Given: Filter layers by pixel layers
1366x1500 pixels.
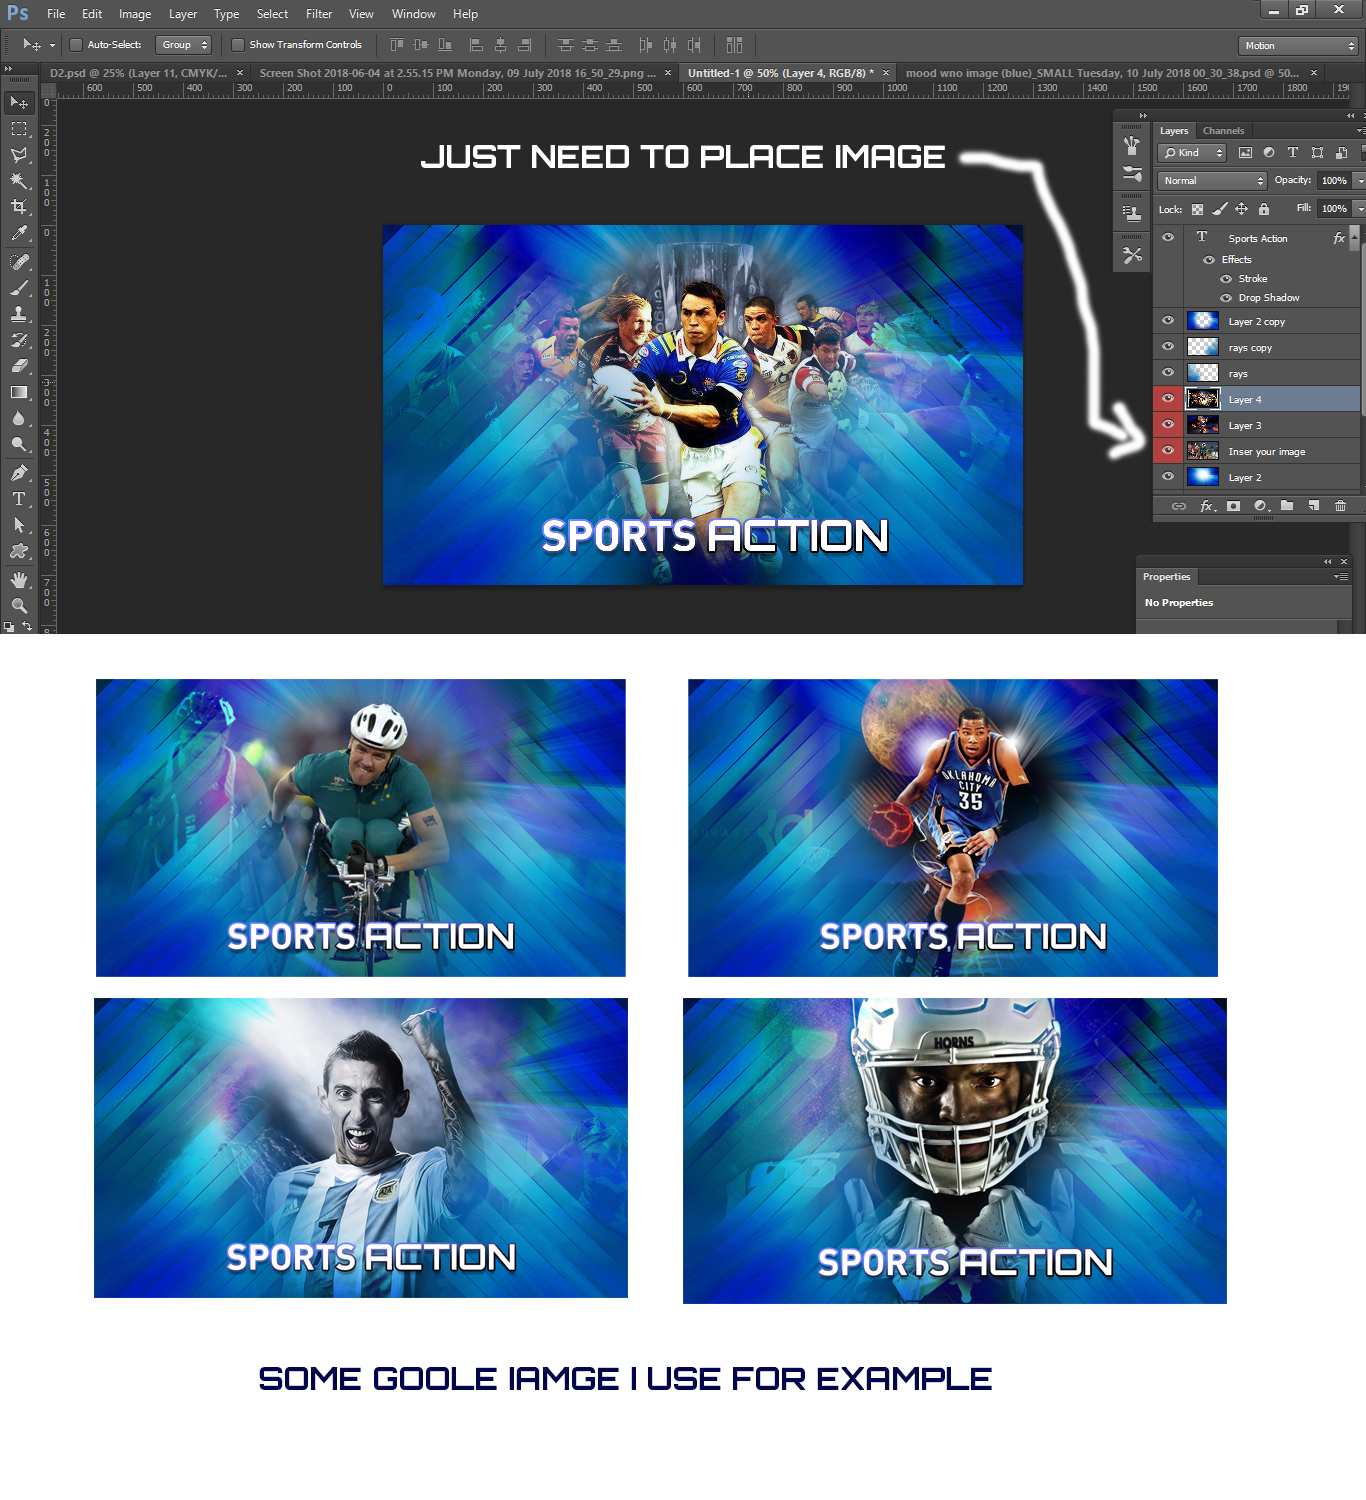Looking at the screenshot, I should click(1245, 153).
